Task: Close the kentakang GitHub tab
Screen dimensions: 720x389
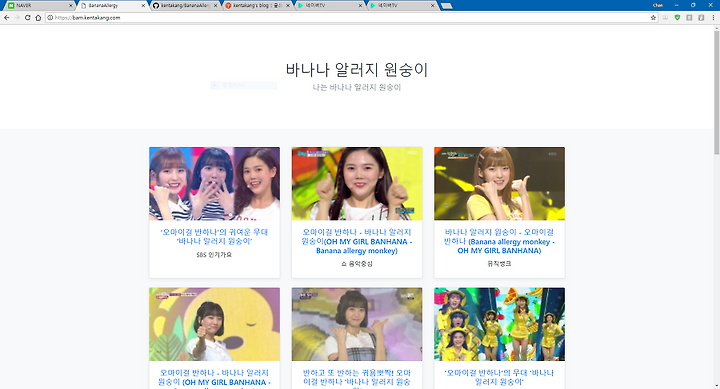Action: [215, 6]
